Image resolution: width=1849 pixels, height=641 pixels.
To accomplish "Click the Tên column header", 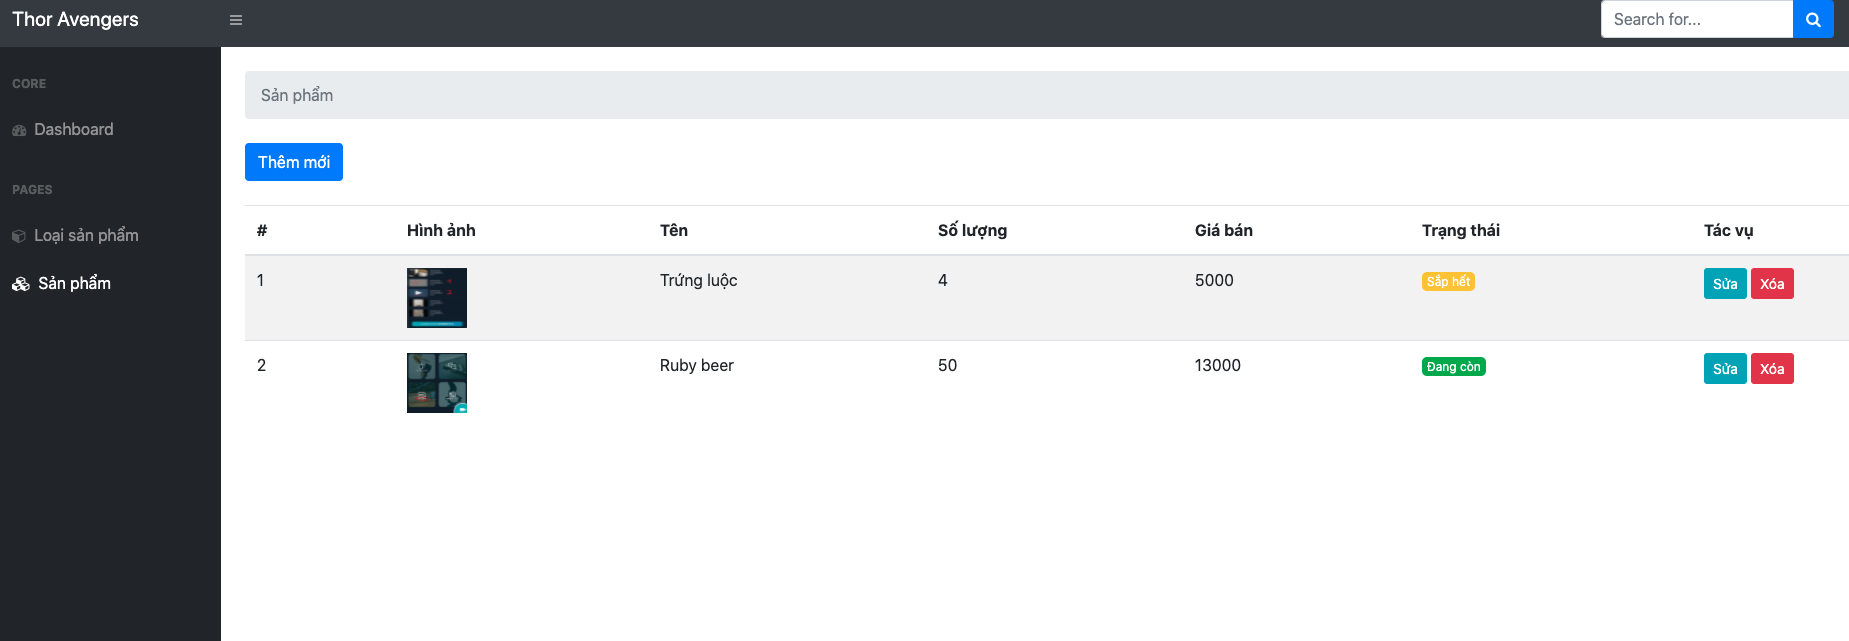I will 674,230.
